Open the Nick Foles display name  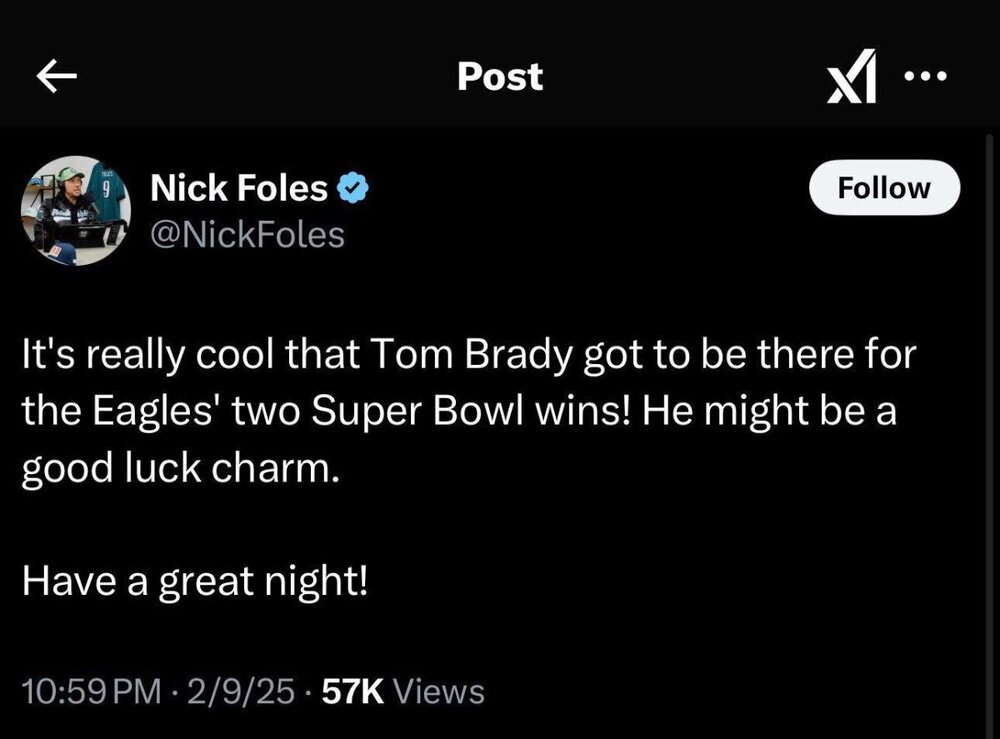click(x=238, y=187)
